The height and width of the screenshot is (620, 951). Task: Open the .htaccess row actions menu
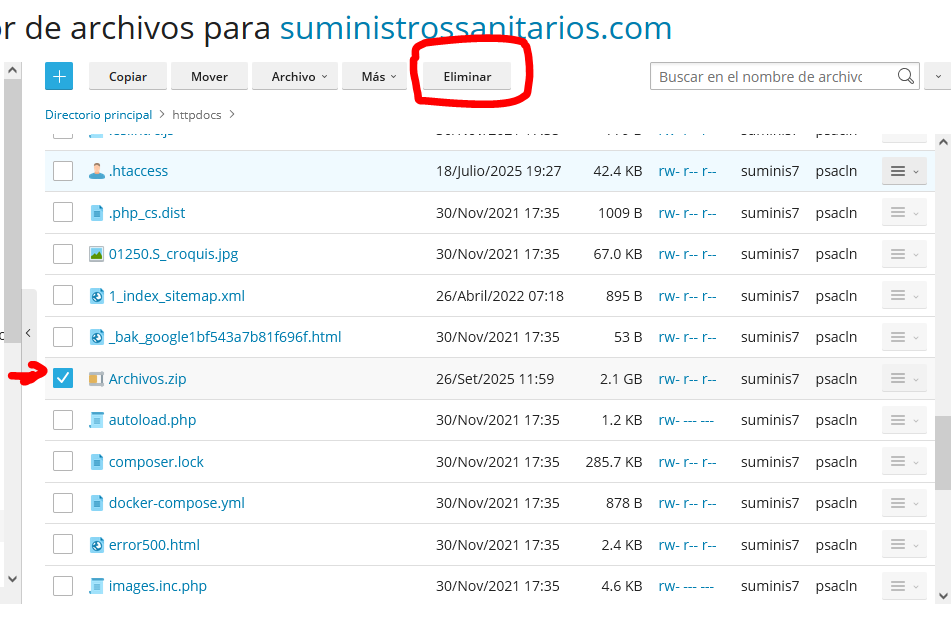tap(903, 171)
